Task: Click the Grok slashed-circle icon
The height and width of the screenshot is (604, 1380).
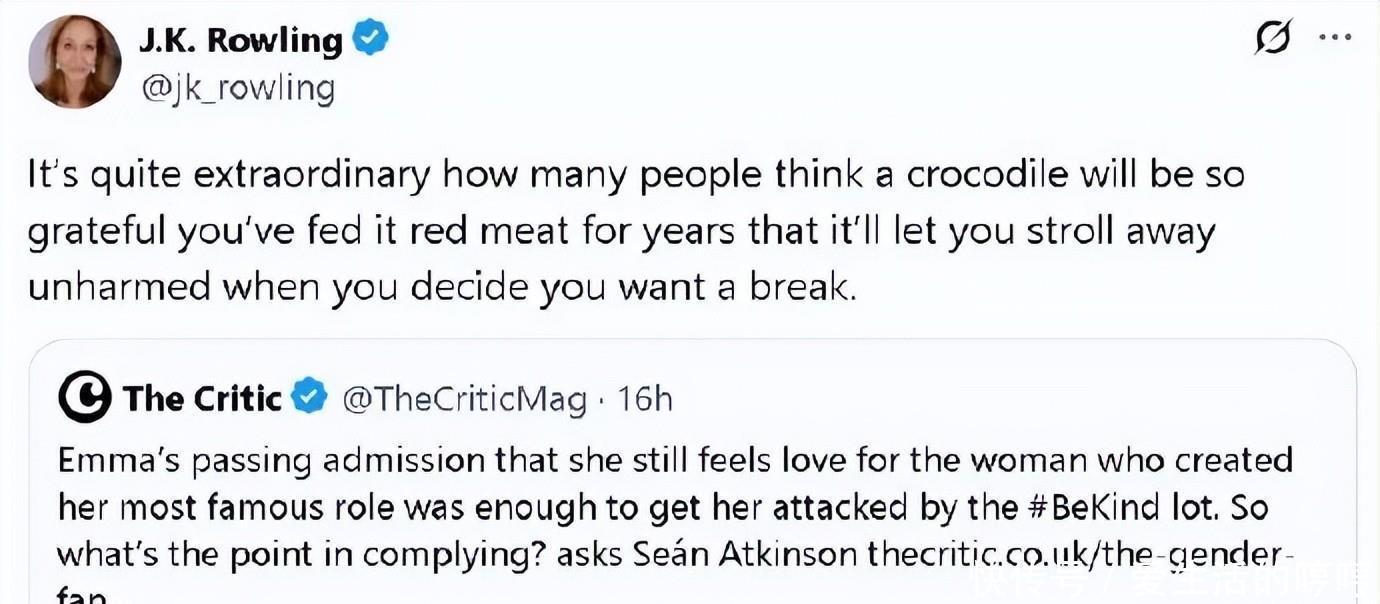Action: (1272, 38)
